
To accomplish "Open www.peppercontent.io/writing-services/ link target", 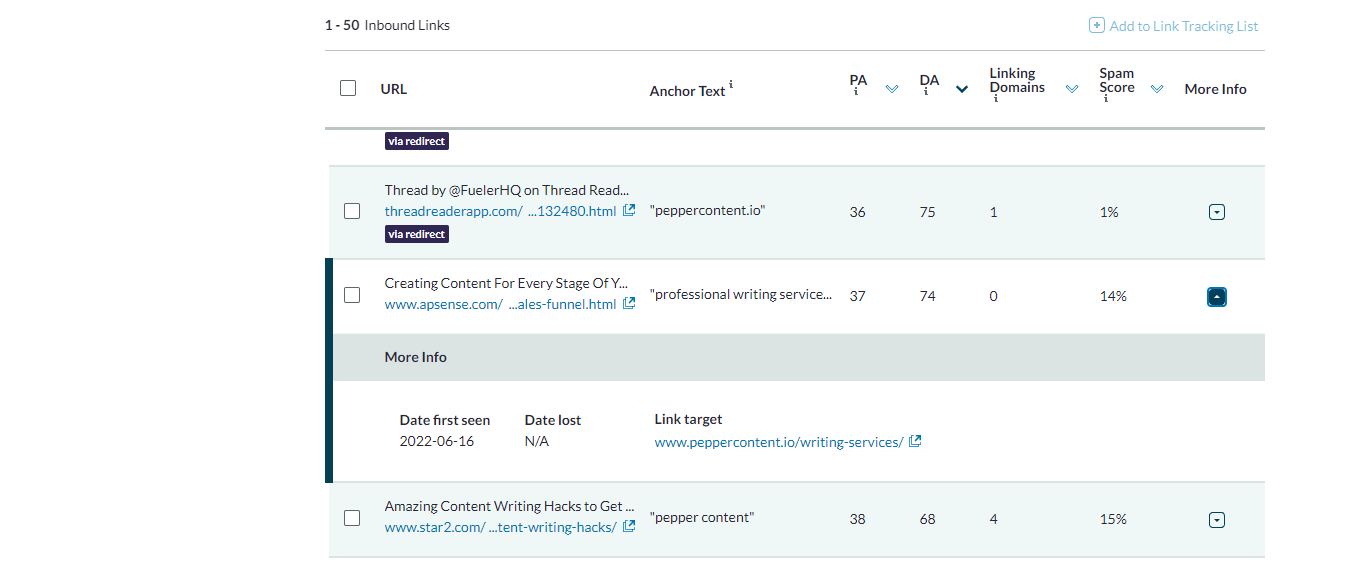I will coord(779,442).
